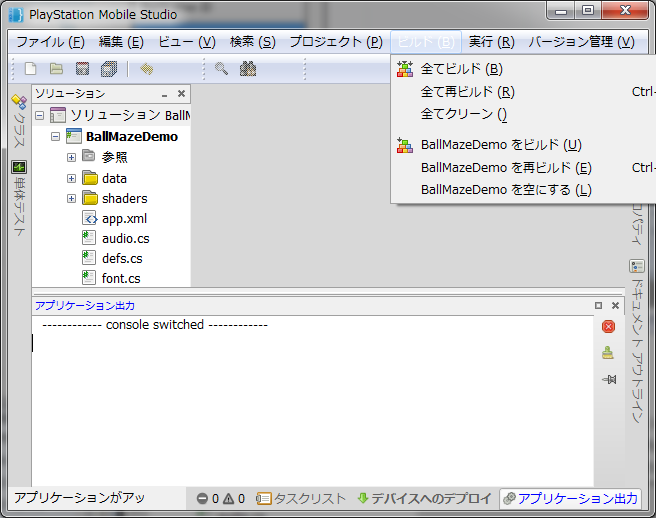Click the アプリケーションがアッ status message
This screenshot has height=518, width=656.
tap(79, 498)
